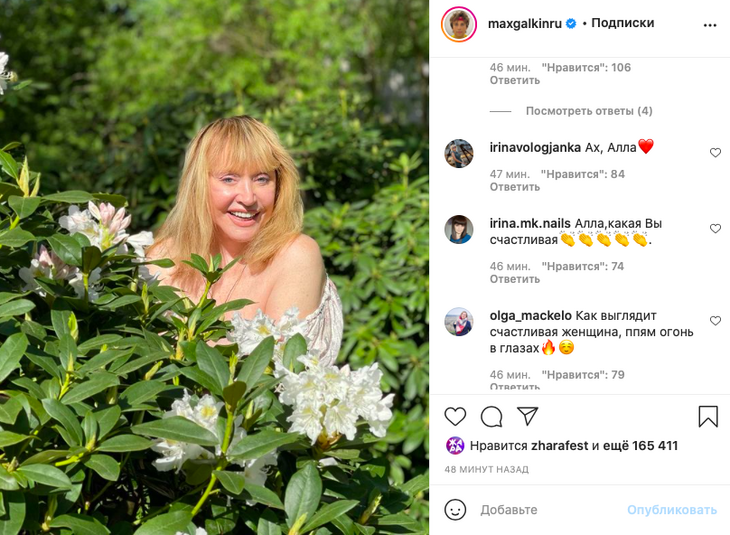Open the comment bubble icon
The height and width of the screenshot is (535, 730).
pos(491,416)
